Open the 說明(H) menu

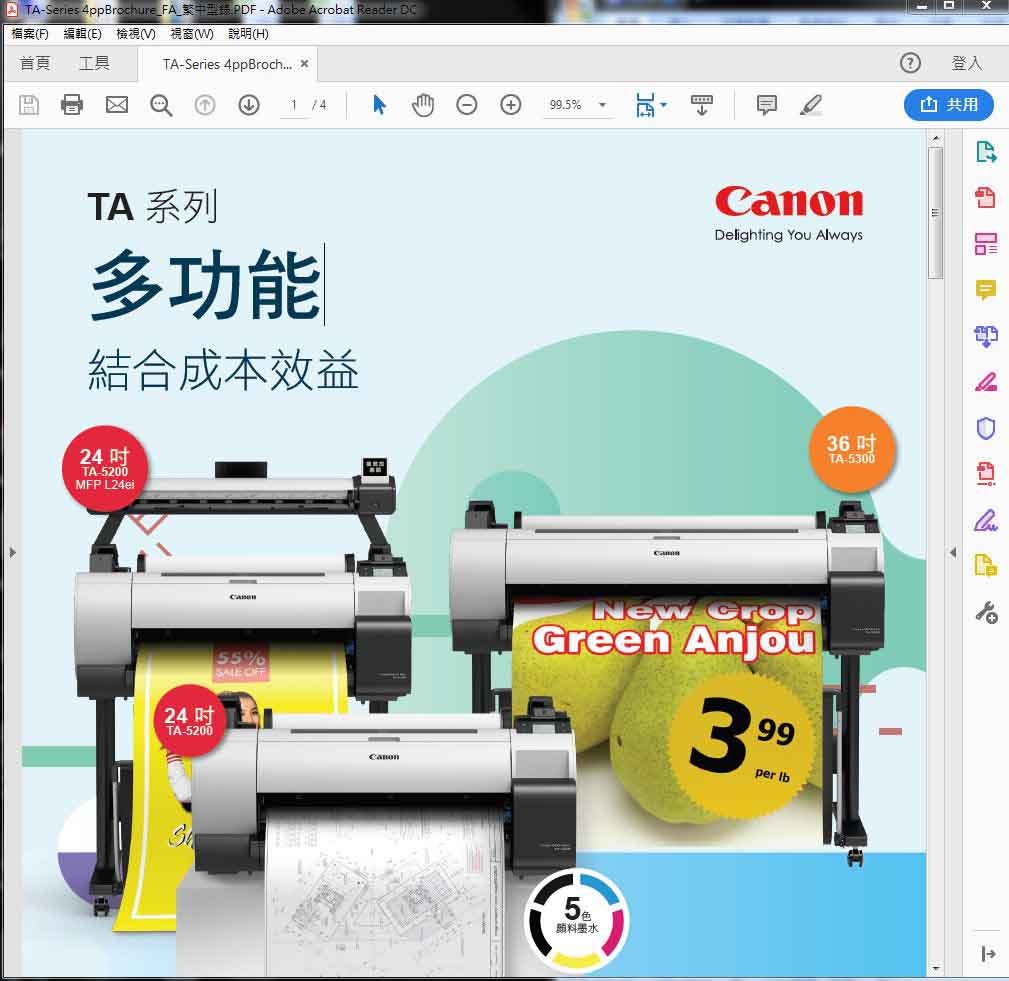pos(248,33)
